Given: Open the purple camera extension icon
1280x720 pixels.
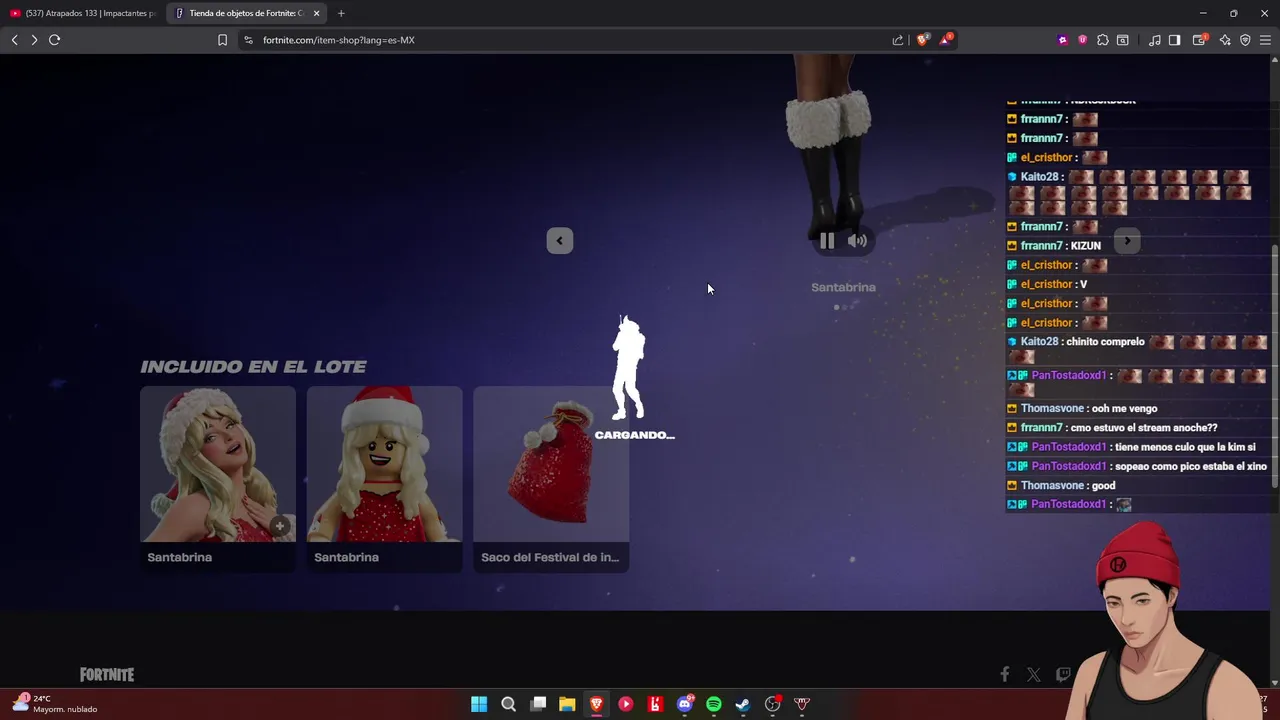Looking at the screenshot, I should tap(1062, 40).
